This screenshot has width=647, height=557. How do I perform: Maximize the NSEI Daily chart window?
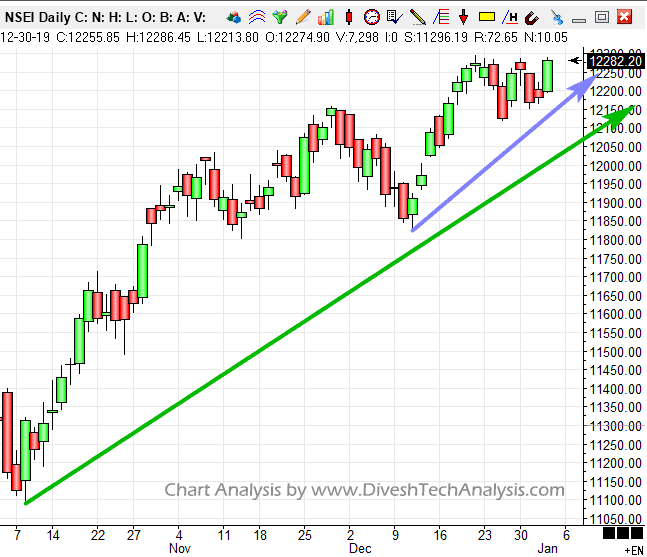[601, 16]
